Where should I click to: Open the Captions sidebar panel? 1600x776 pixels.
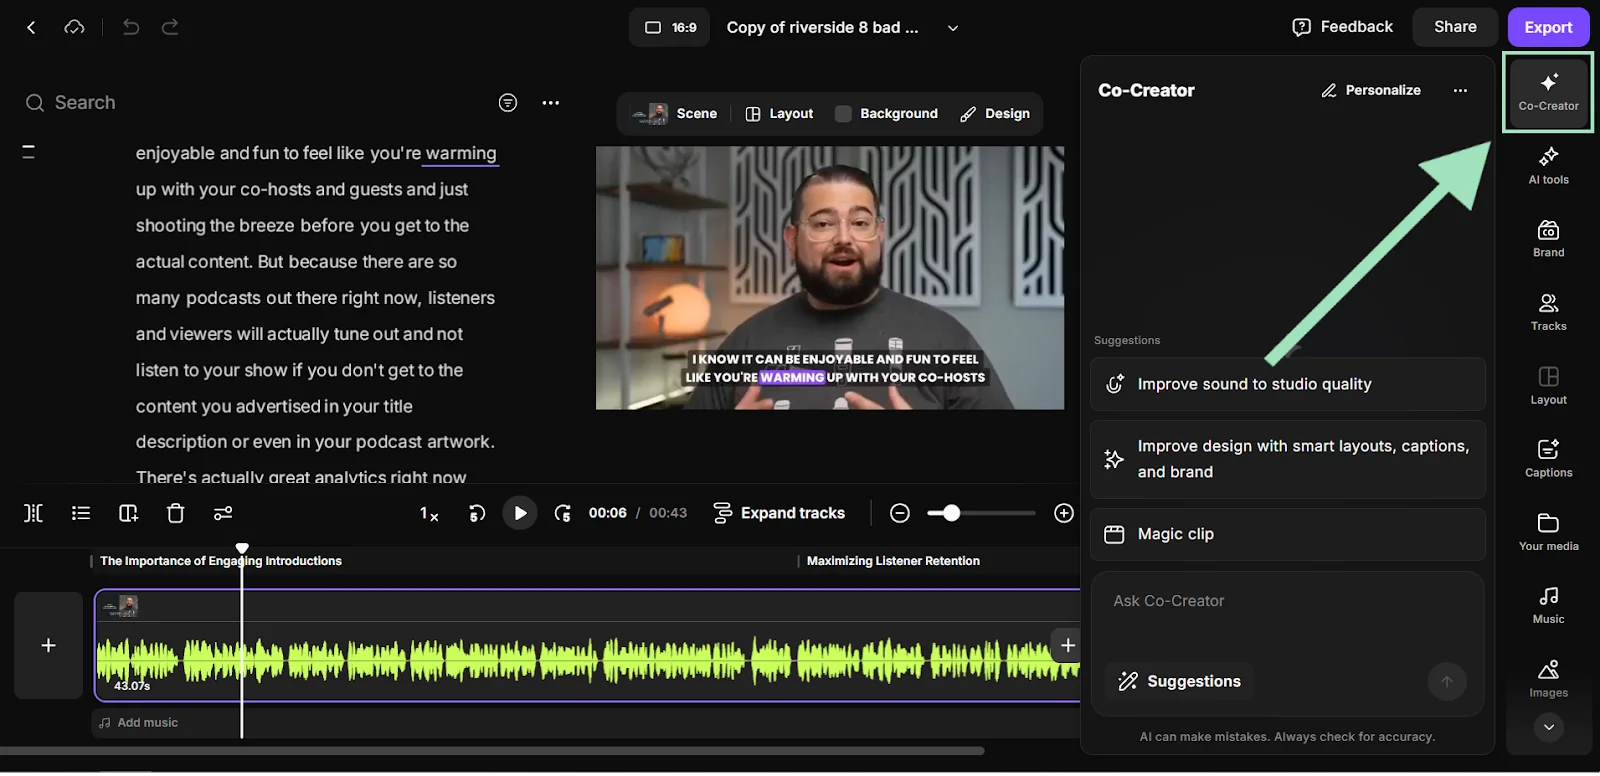[x=1548, y=459]
